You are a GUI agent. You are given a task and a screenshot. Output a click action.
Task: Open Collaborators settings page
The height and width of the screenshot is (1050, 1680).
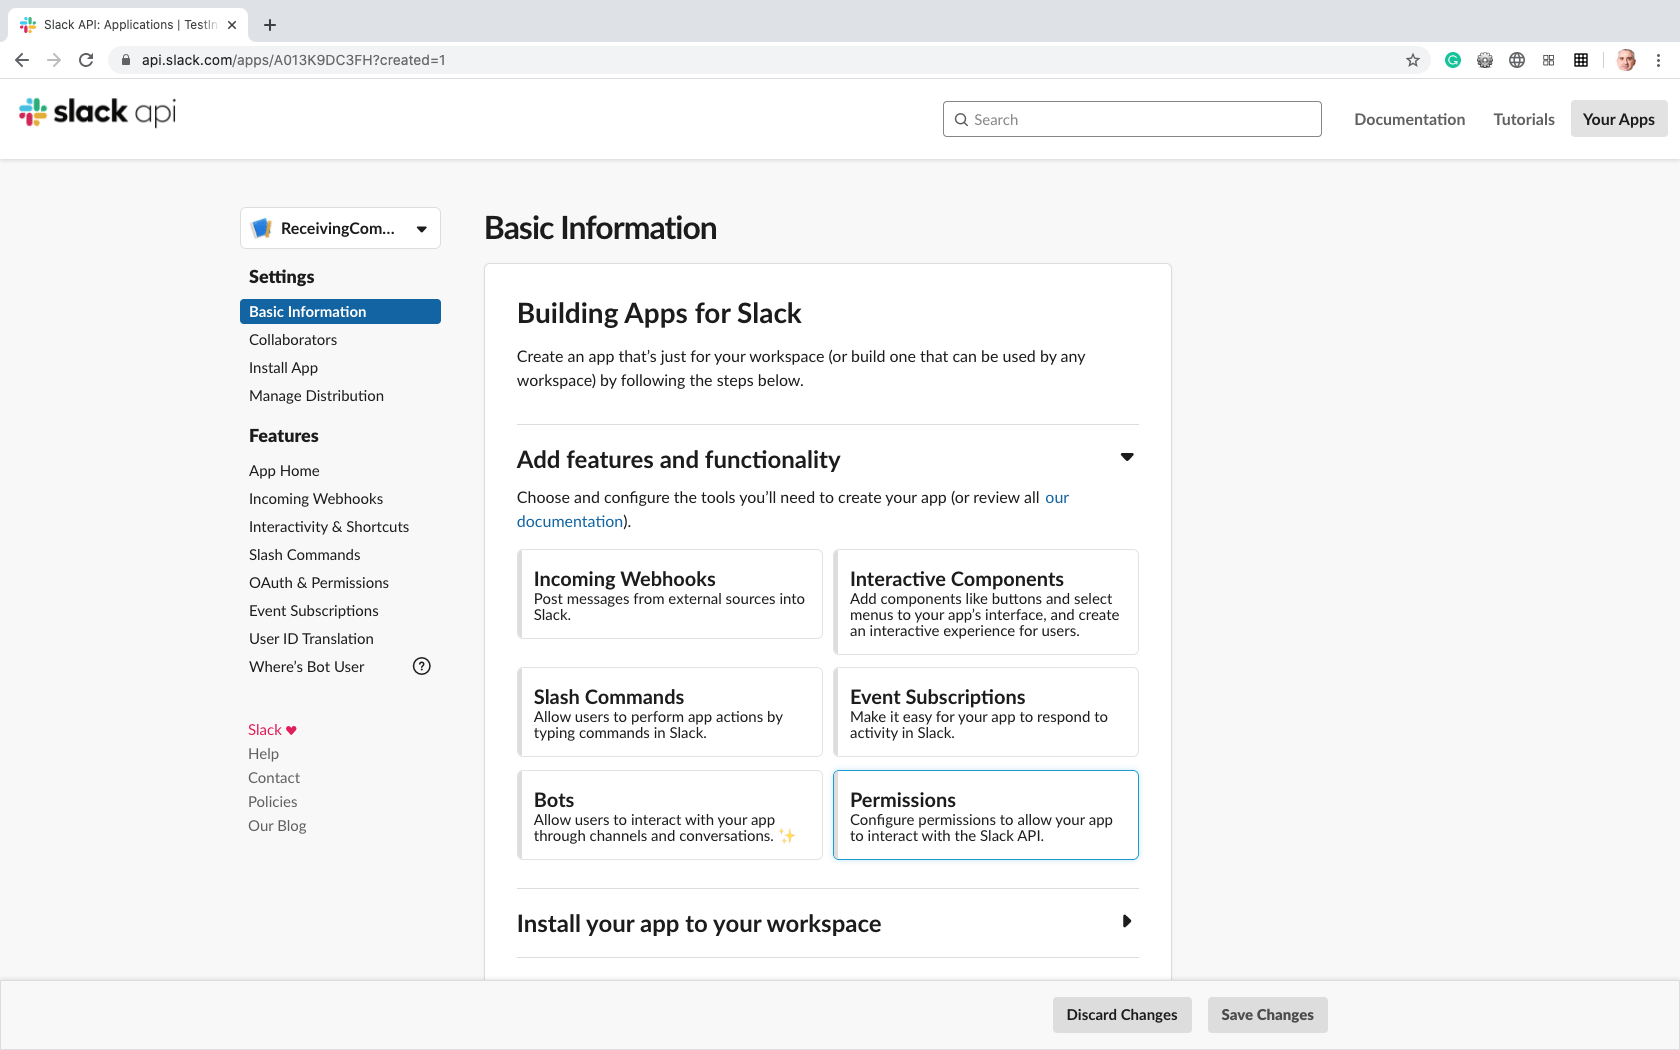coord(293,340)
